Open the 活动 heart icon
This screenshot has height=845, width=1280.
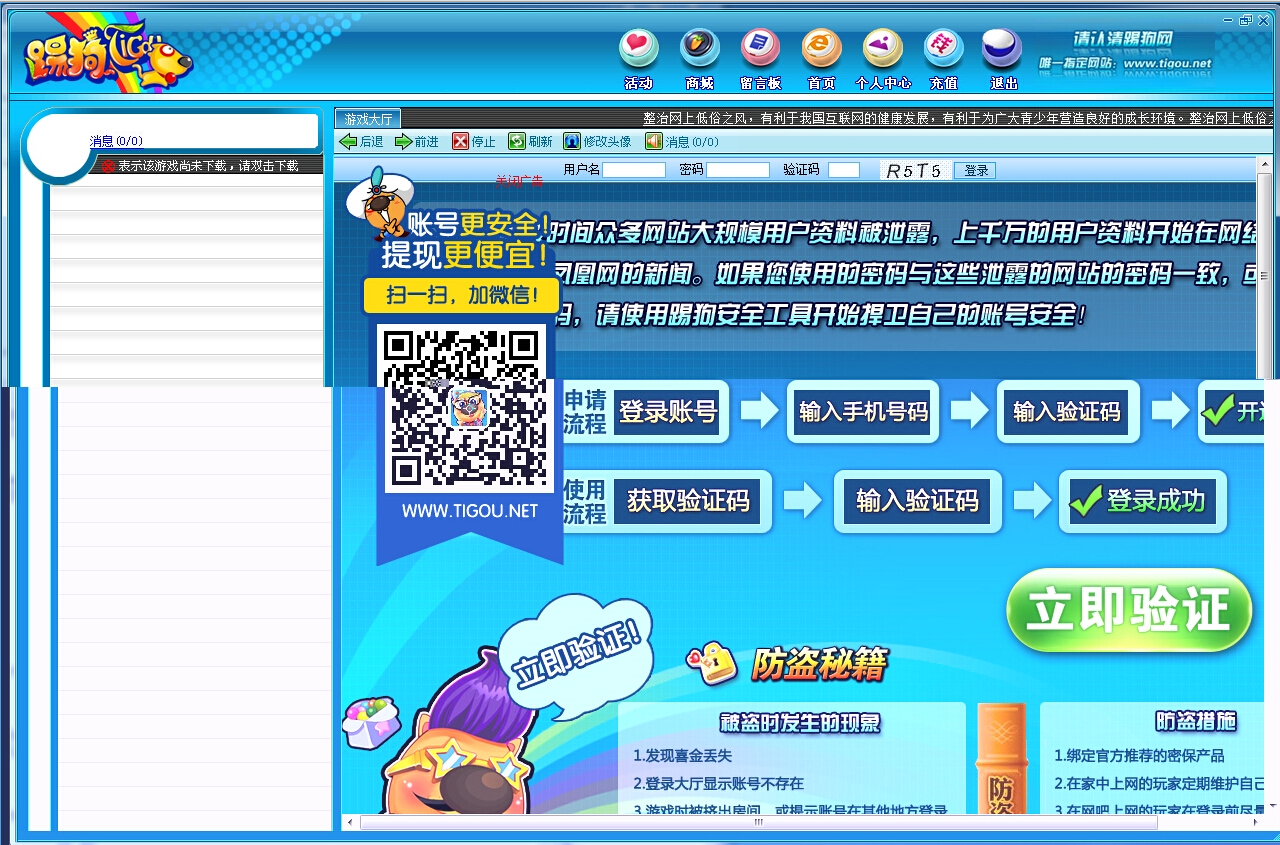[638, 48]
